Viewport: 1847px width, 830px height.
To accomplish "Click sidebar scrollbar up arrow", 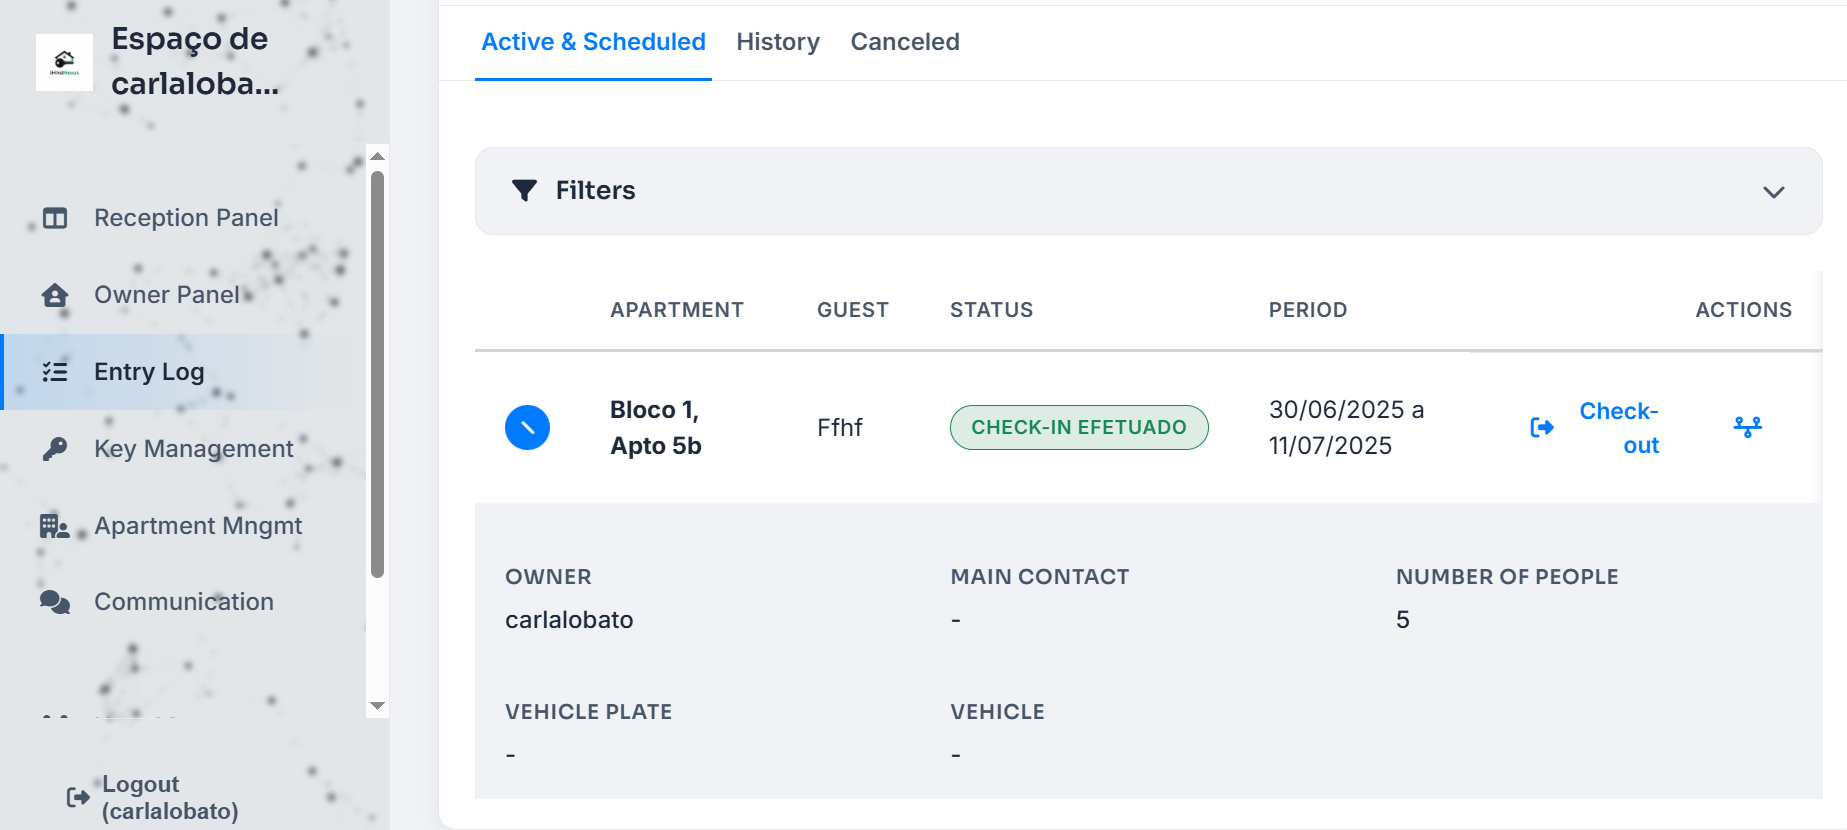I will 377,156.
